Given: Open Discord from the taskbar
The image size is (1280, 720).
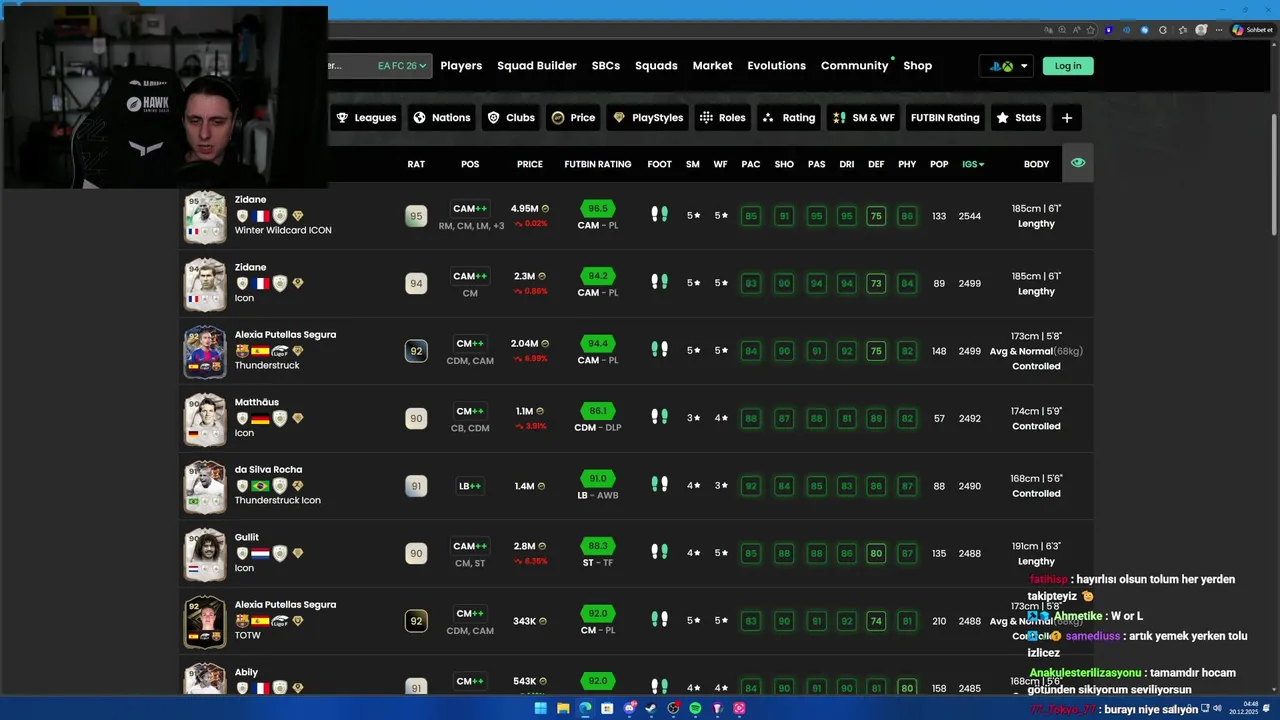Looking at the screenshot, I should (x=630, y=708).
